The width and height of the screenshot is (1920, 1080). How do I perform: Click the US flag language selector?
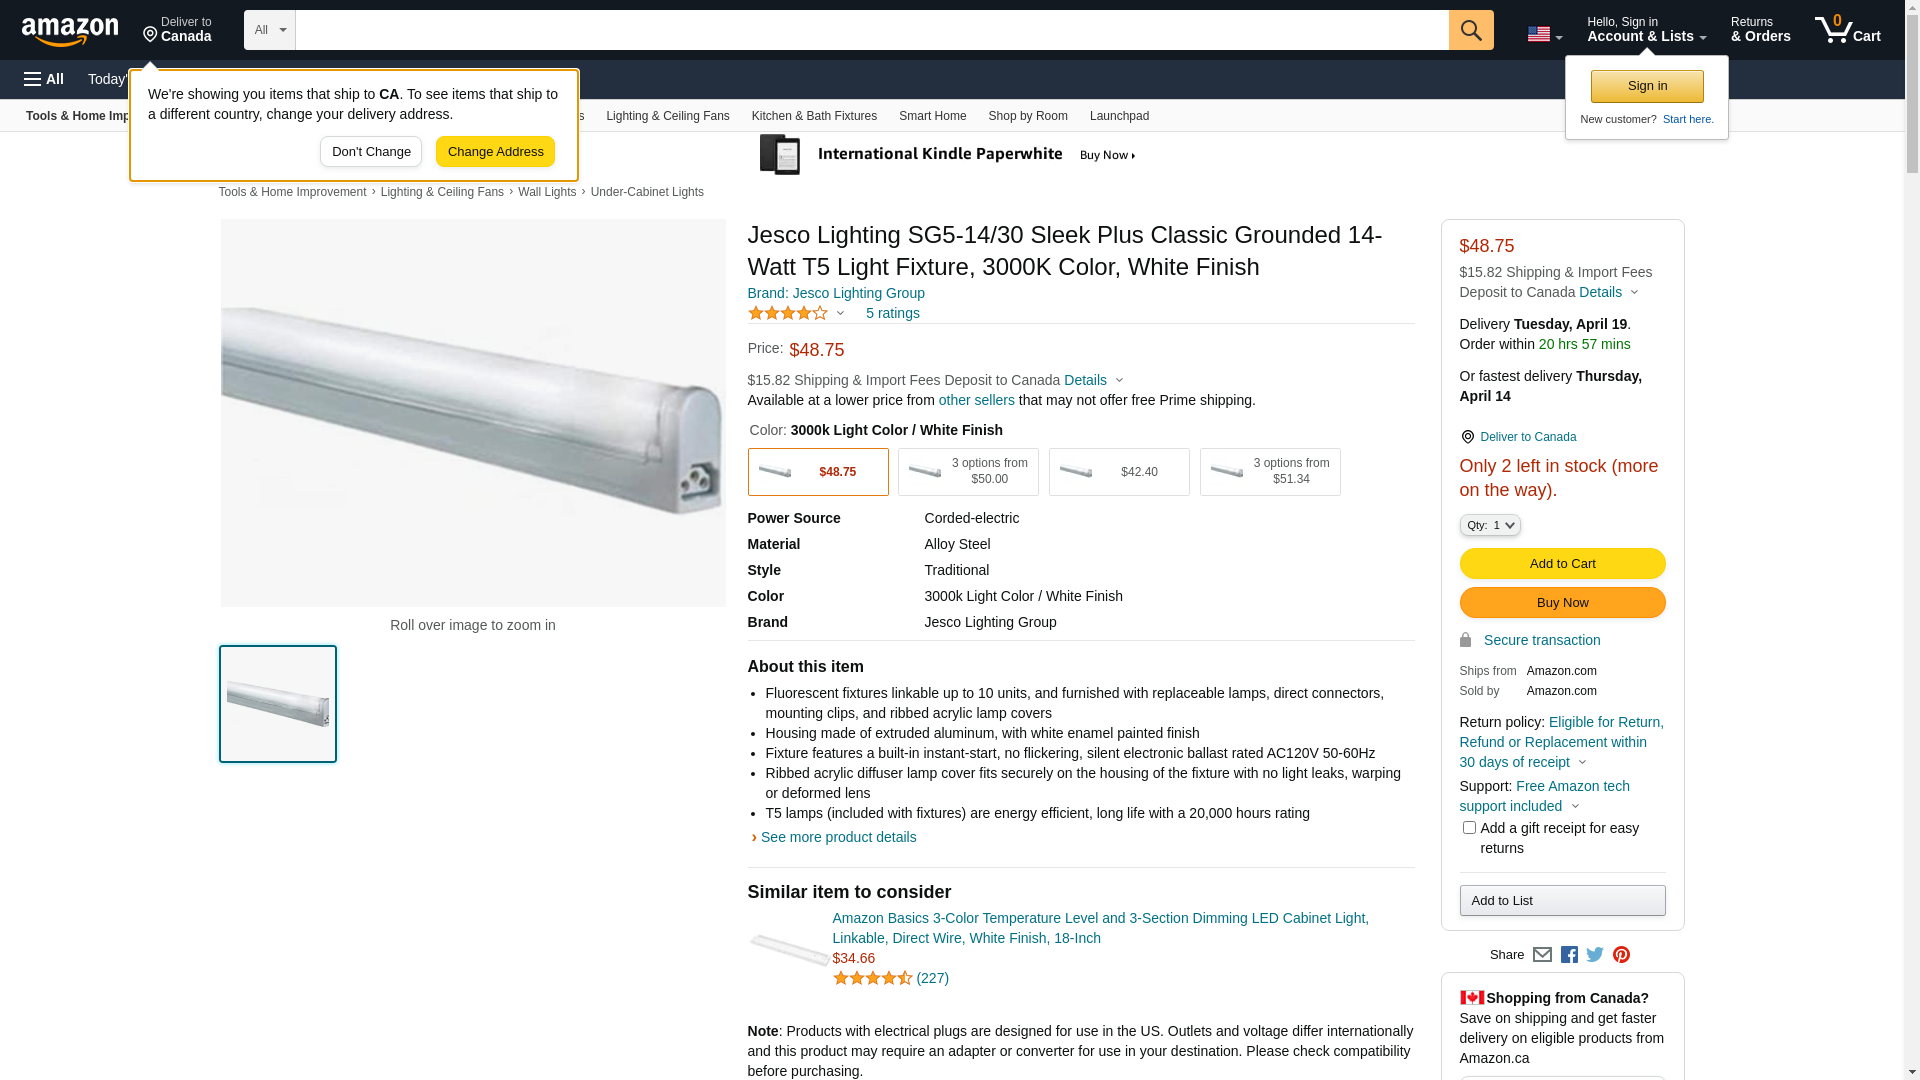click(x=1544, y=34)
